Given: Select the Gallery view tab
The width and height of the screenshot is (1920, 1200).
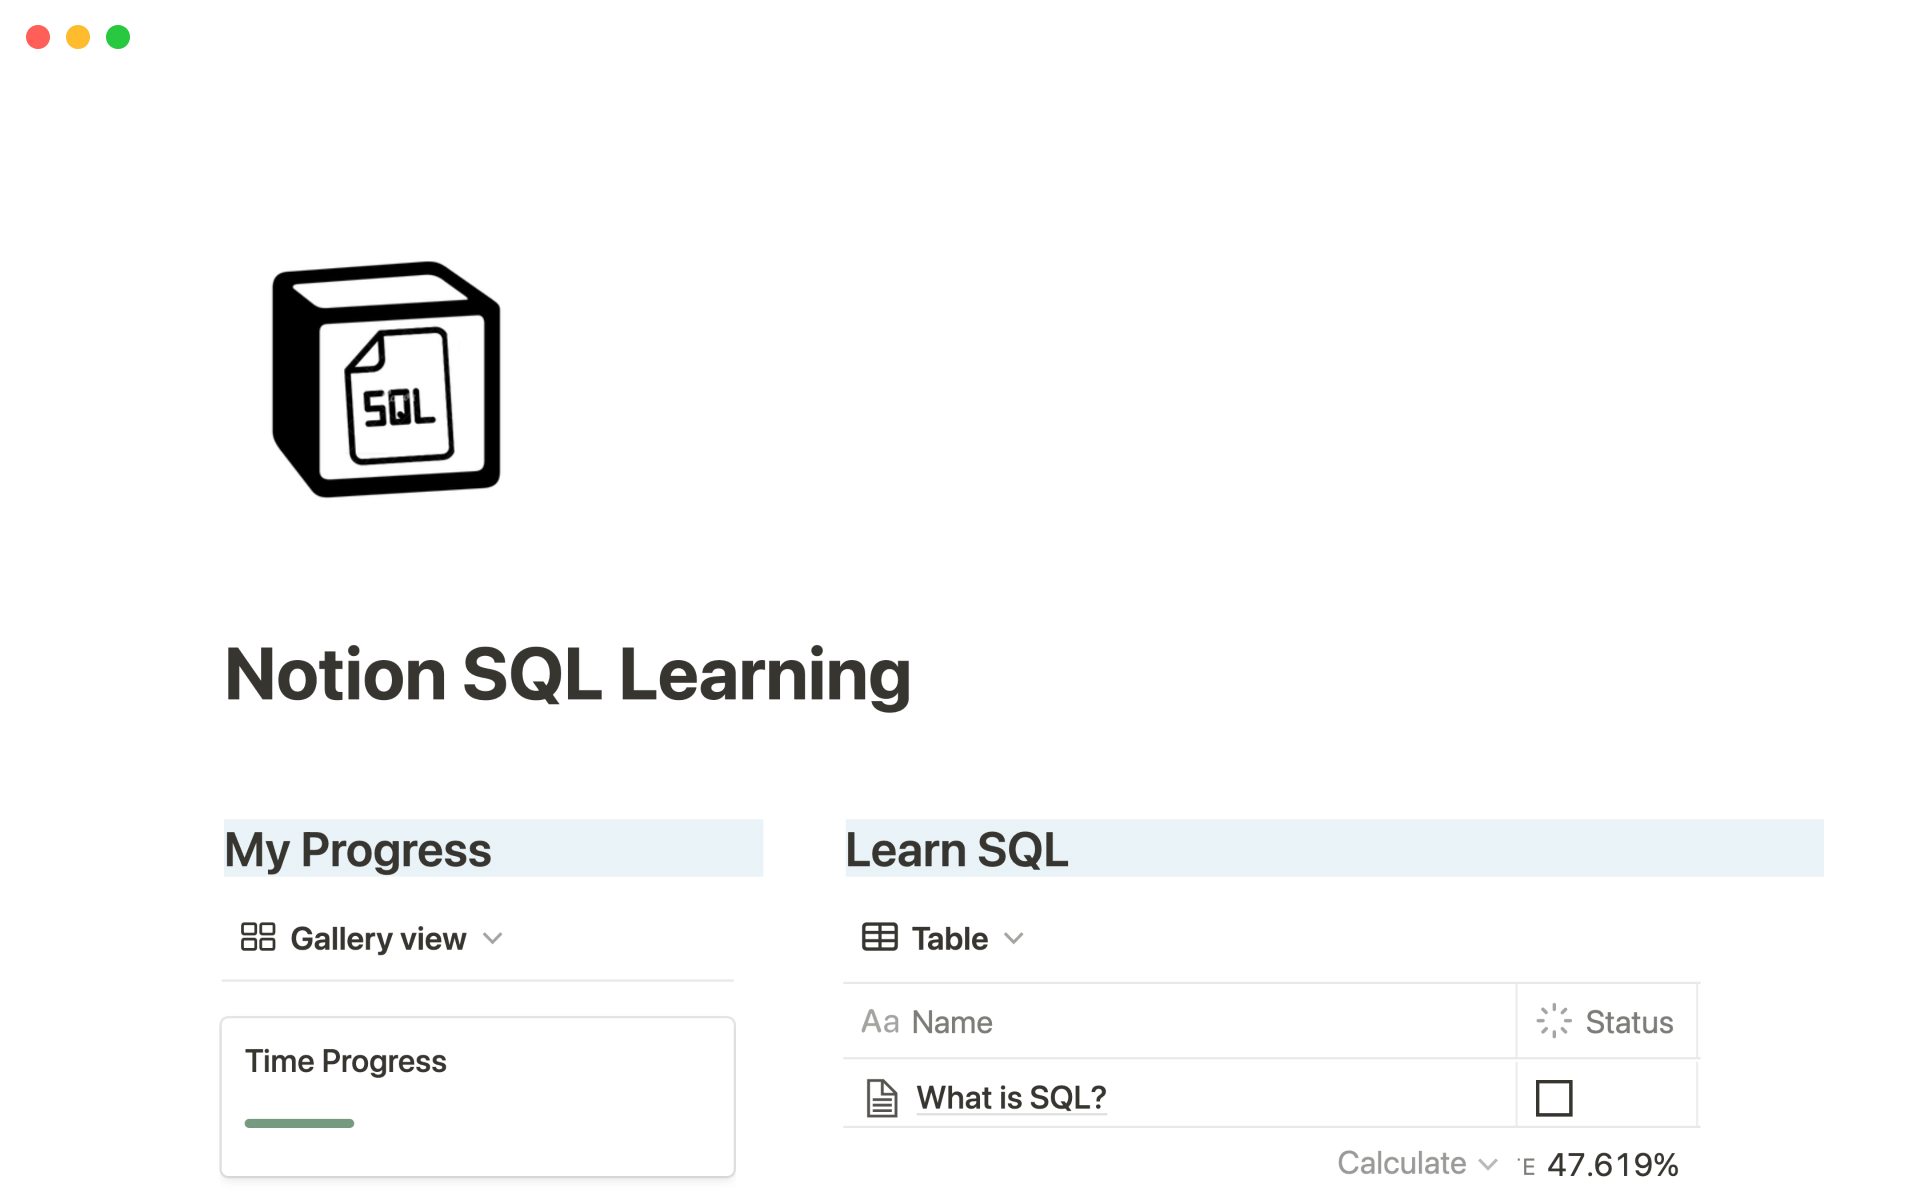Looking at the screenshot, I should 378,938.
